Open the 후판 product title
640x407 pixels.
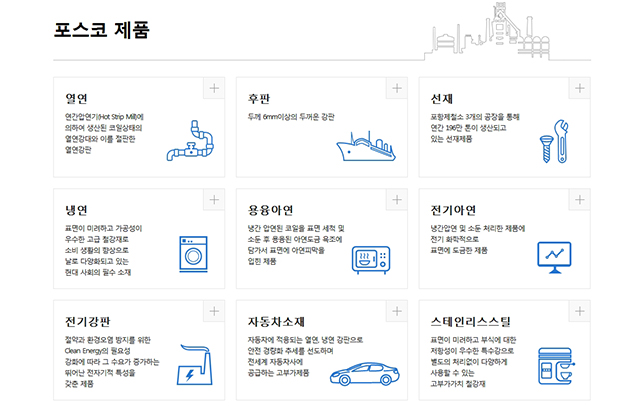[x=259, y=99]
